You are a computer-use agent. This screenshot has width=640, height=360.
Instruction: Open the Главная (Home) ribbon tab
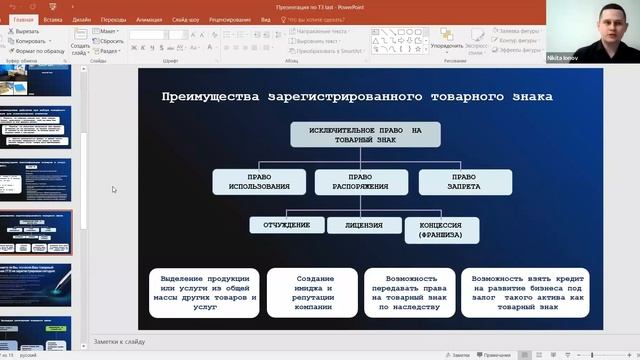click(x=23, y=20)
